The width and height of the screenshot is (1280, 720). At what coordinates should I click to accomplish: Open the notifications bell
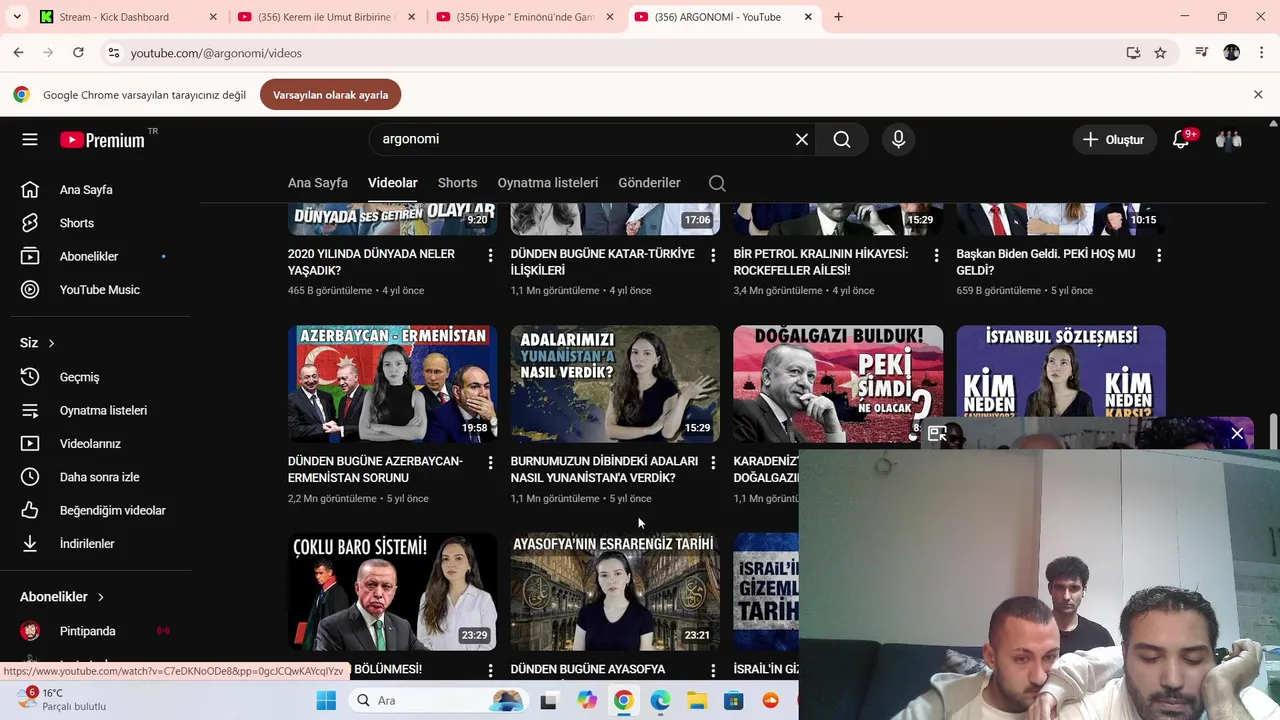[1181, 140]
